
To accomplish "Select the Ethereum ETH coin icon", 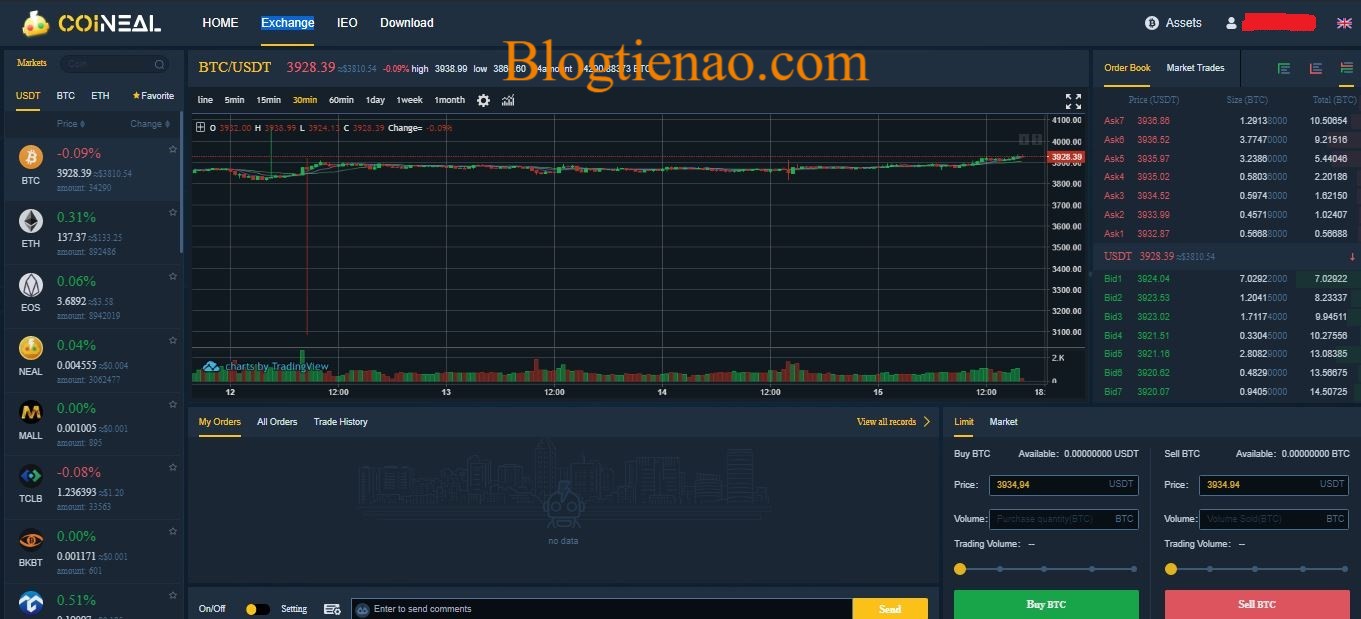I will pyautogui.click(x=31, y=221).
